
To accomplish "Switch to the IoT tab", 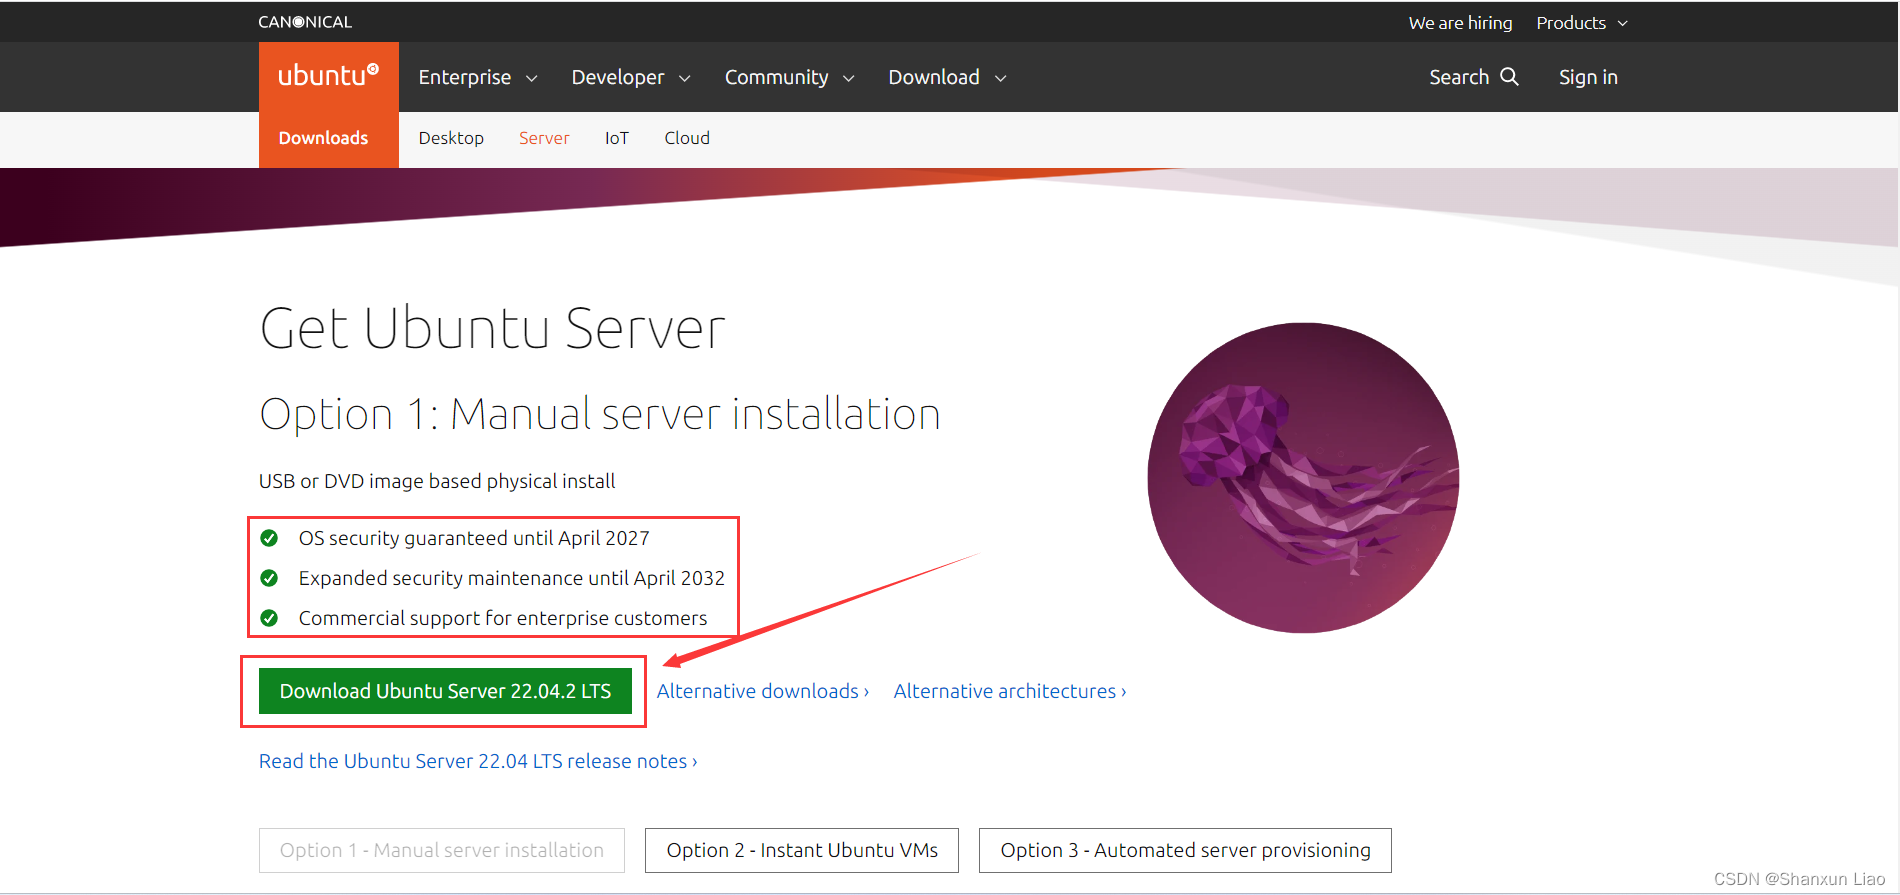I will [617, 138].
